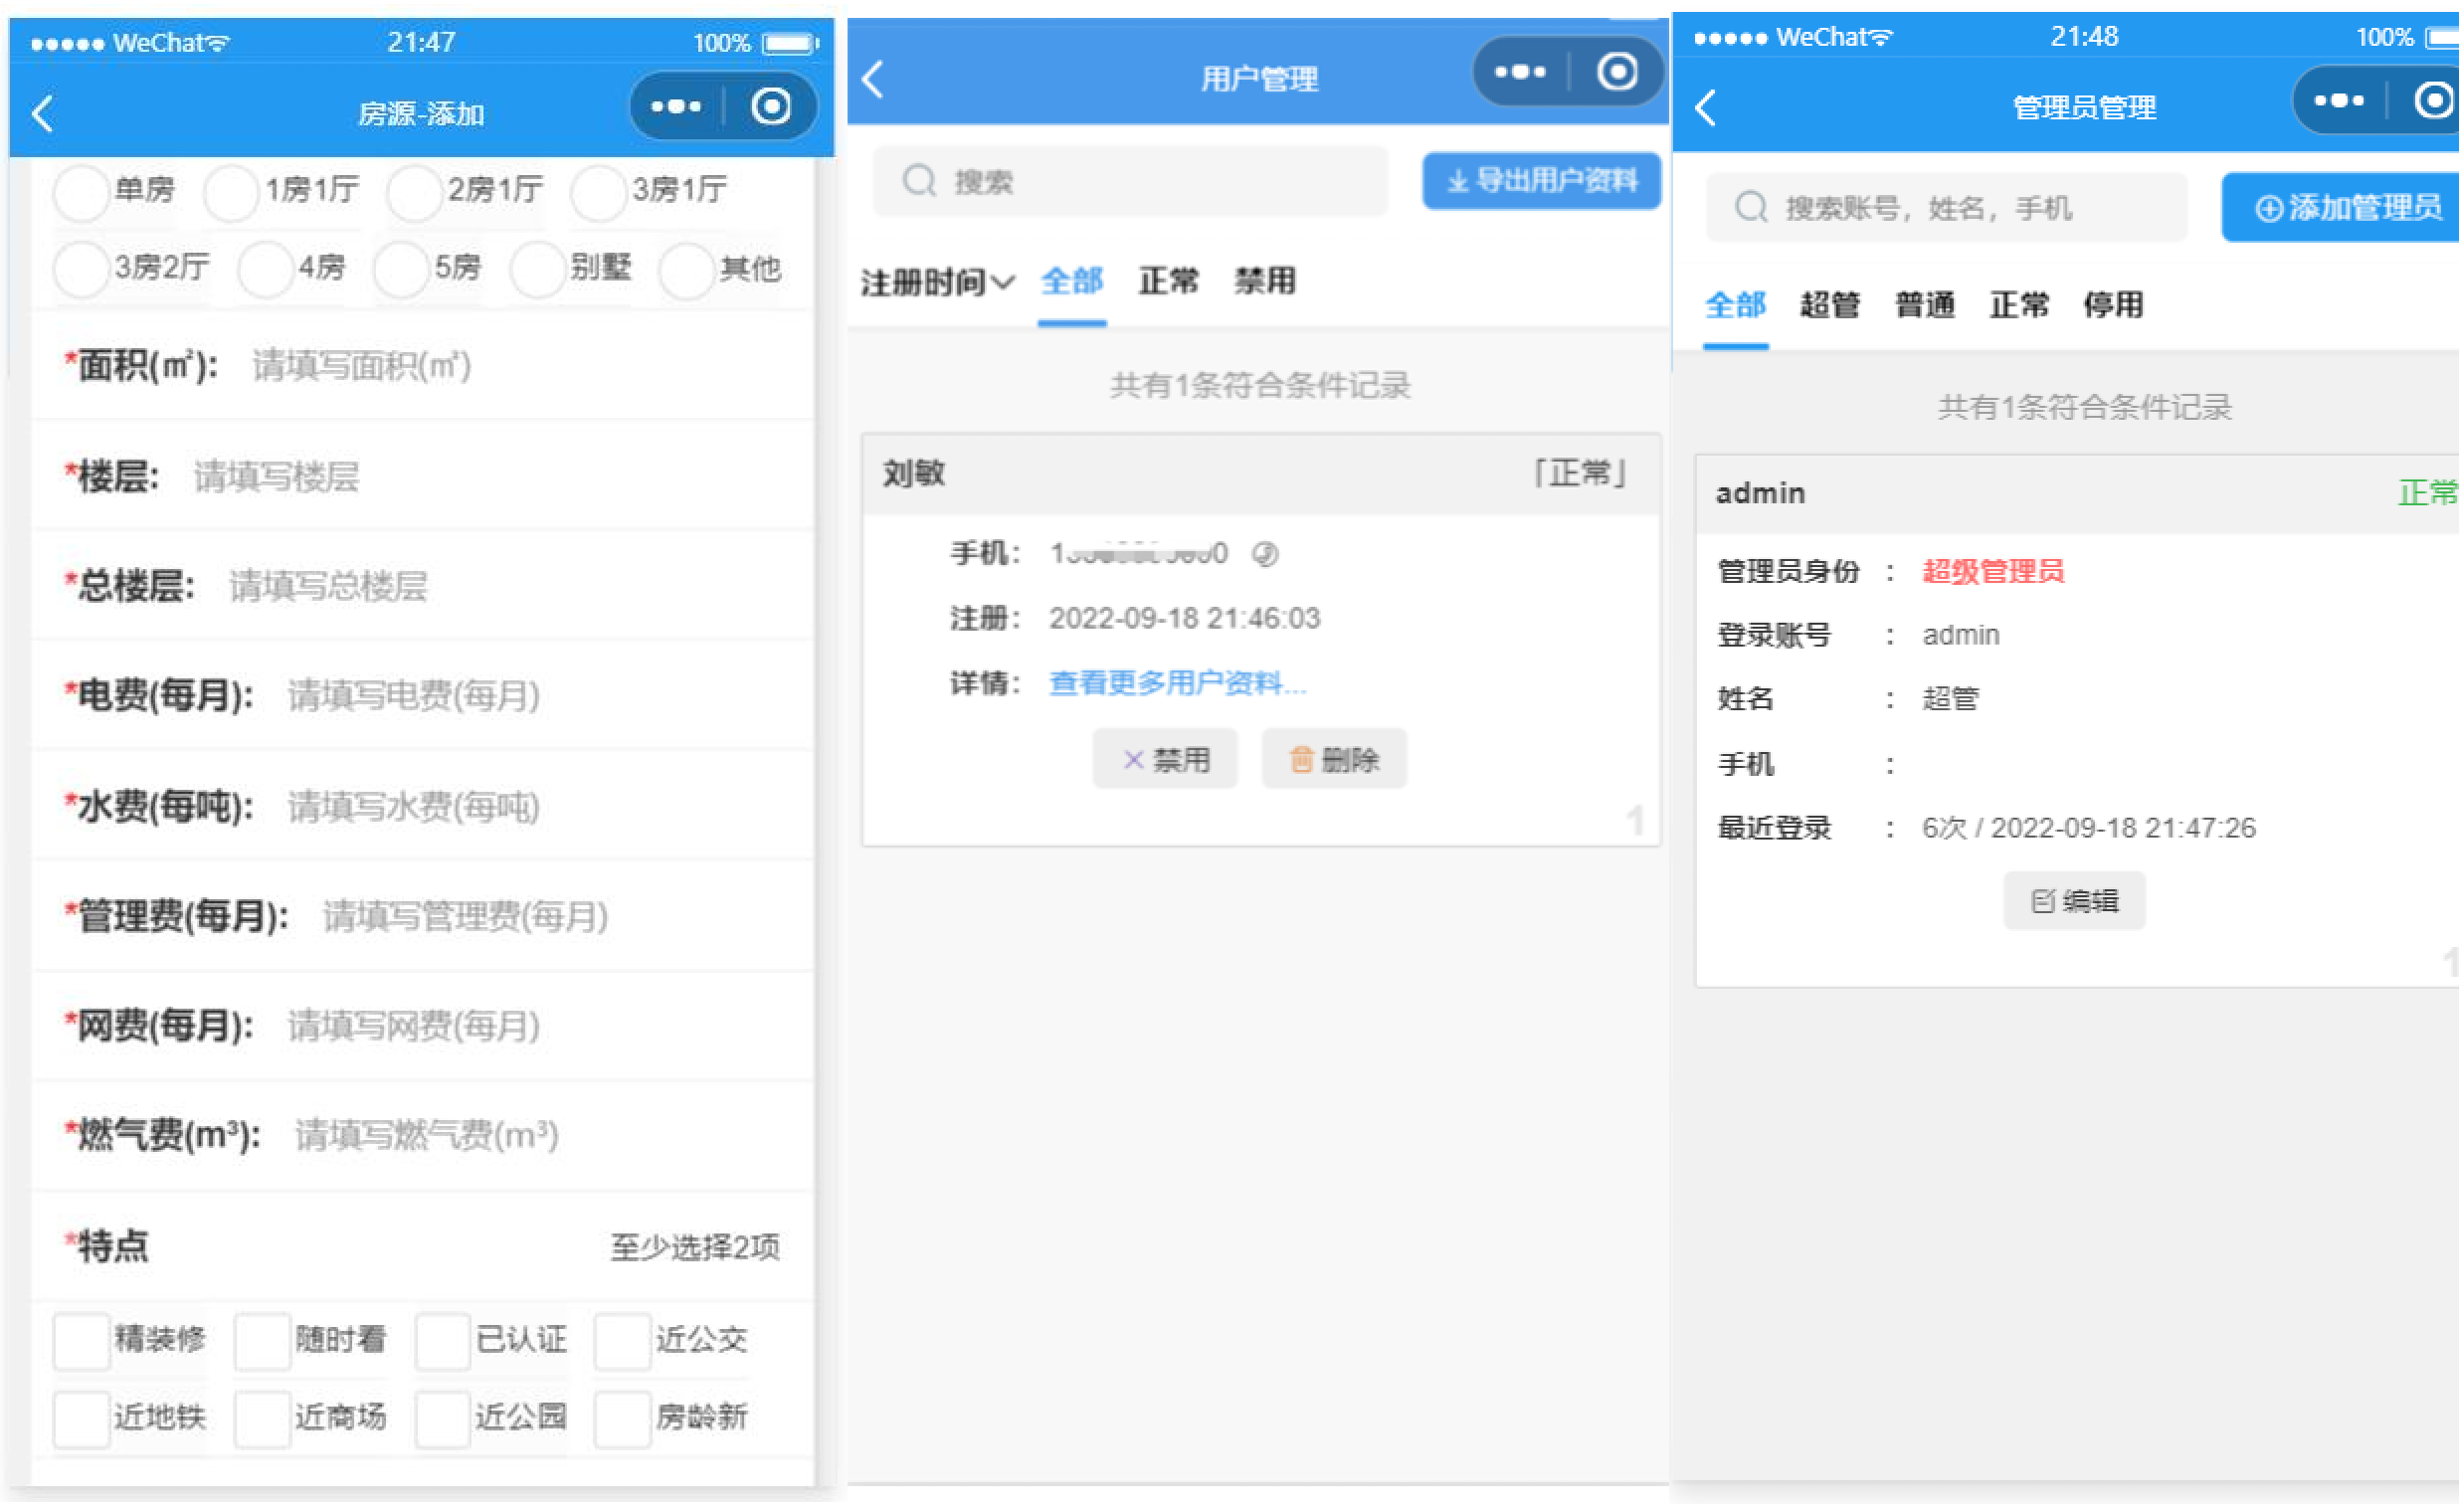Check the 已认证 feature checkbox
2459x1512 pixels.
(x=443, y=1342)
